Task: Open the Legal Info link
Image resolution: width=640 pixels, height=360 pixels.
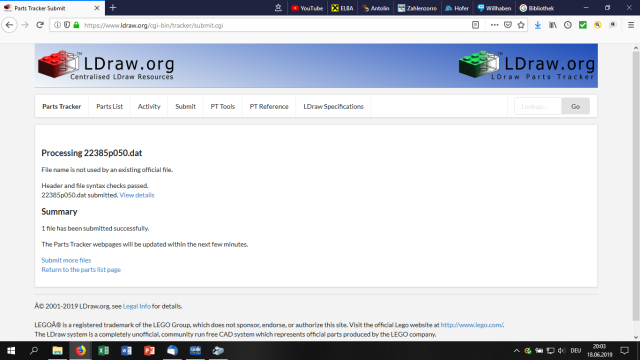Action: (x=137, y=306)
